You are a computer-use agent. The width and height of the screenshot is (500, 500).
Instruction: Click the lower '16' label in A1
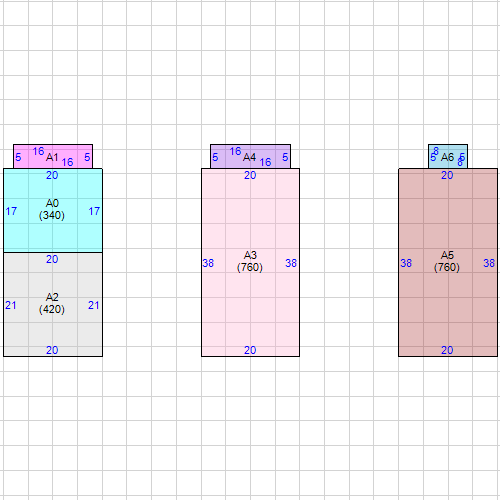coord(67,162)
